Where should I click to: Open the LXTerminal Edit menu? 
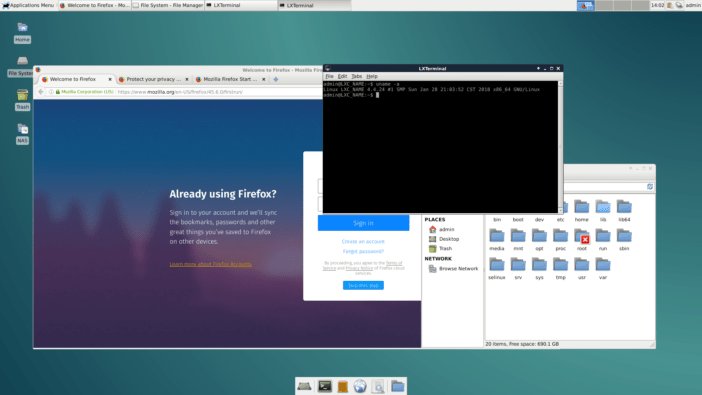click(342, 77)
